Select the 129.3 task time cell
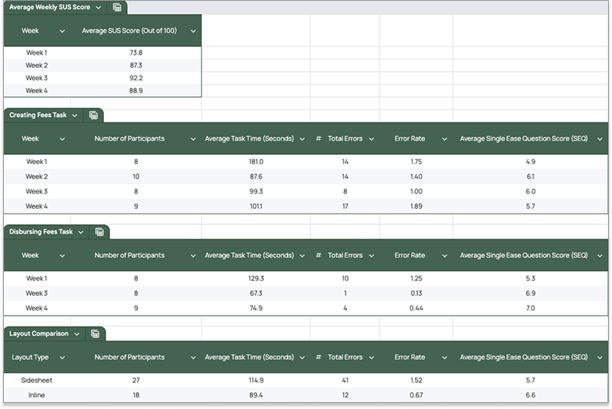Image resolution: width=612 pixels, height=409 pixels. pyautogui.click(x=256, y=278)
